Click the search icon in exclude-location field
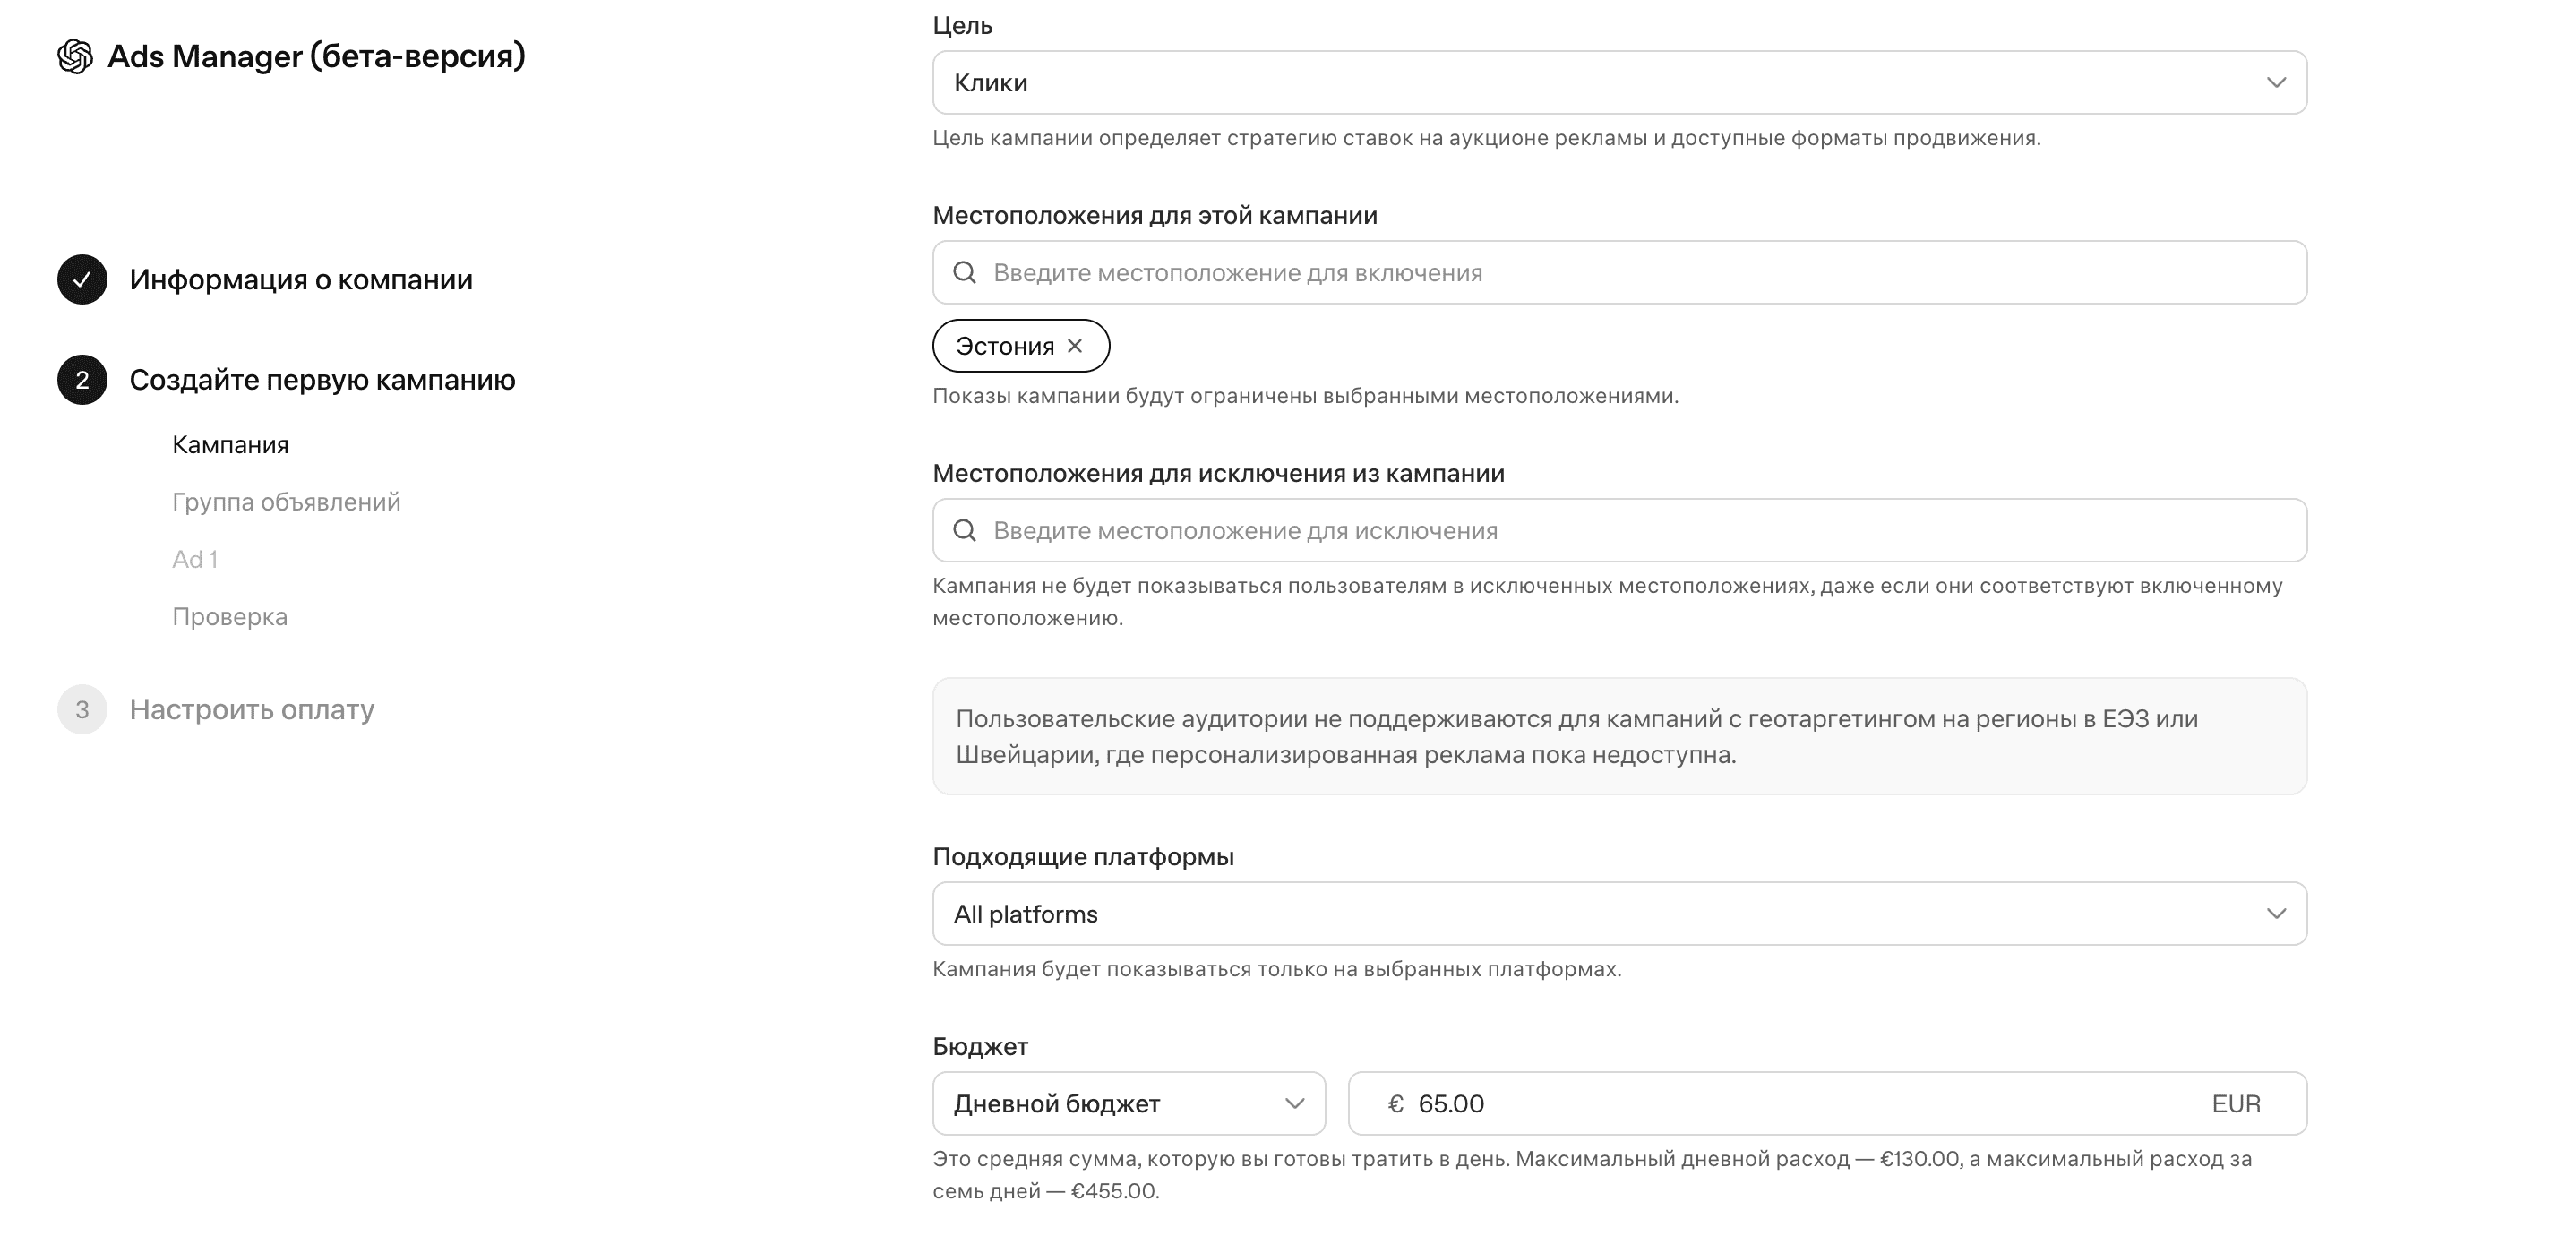Image resolution: width=2576 pixels, height=1236 pixels. click(965, 531)
